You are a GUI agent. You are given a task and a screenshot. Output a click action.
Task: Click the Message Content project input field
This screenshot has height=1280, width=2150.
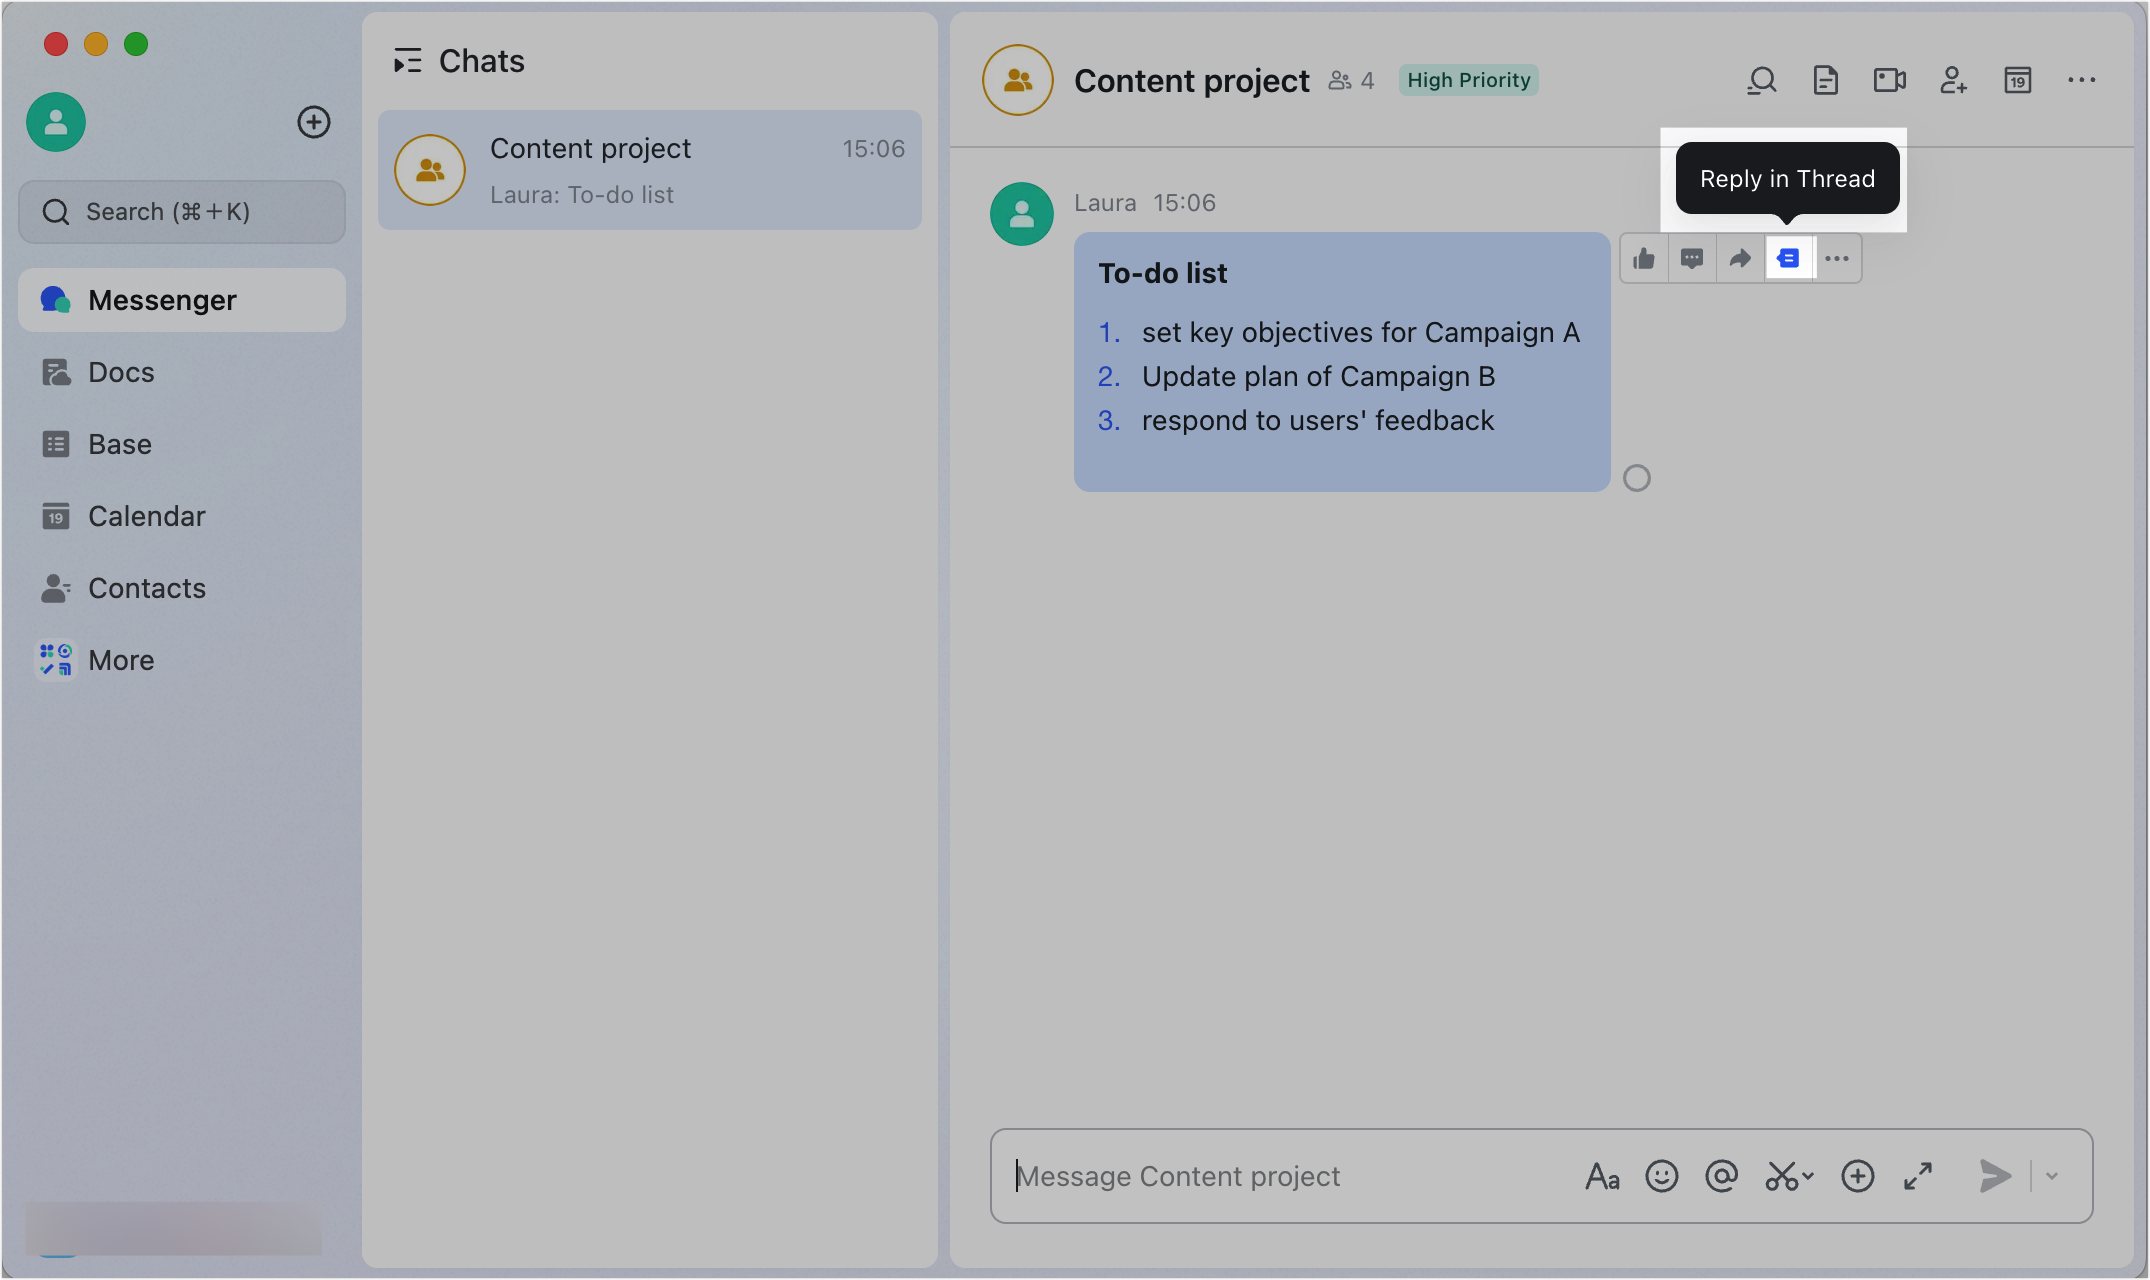[x=1280, y=1177]
